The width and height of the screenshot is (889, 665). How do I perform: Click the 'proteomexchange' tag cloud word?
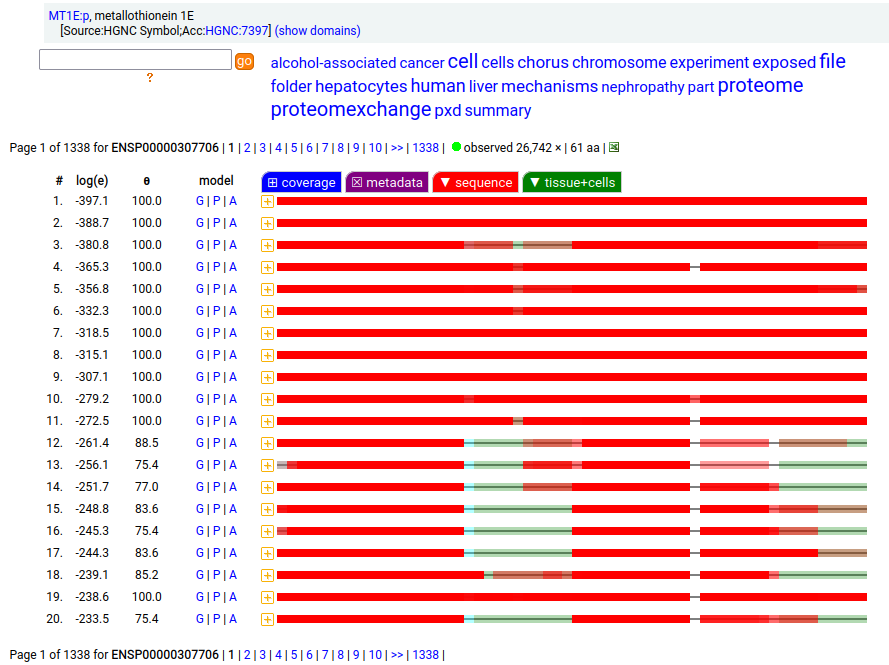(x=350, y=109)
